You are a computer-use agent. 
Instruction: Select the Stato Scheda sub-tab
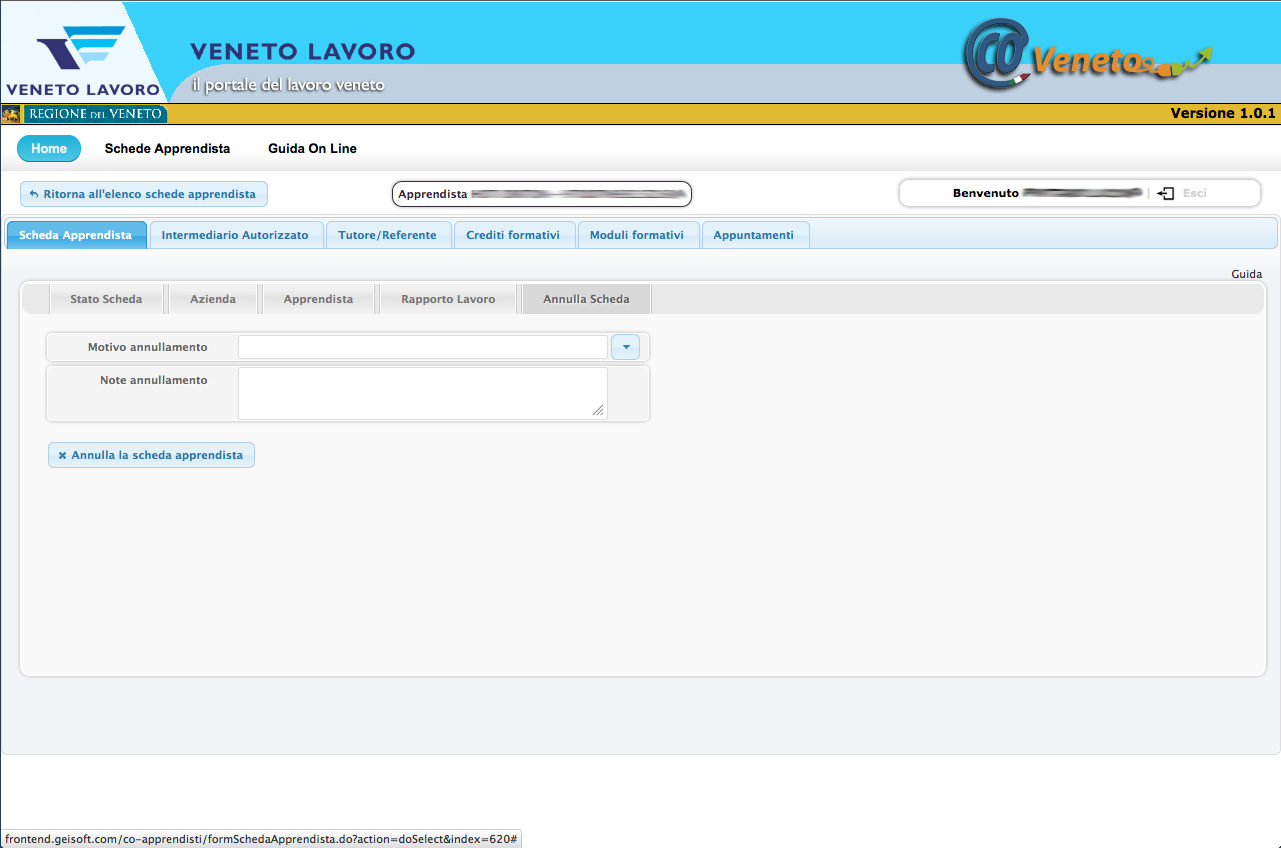tap(106, 299)
